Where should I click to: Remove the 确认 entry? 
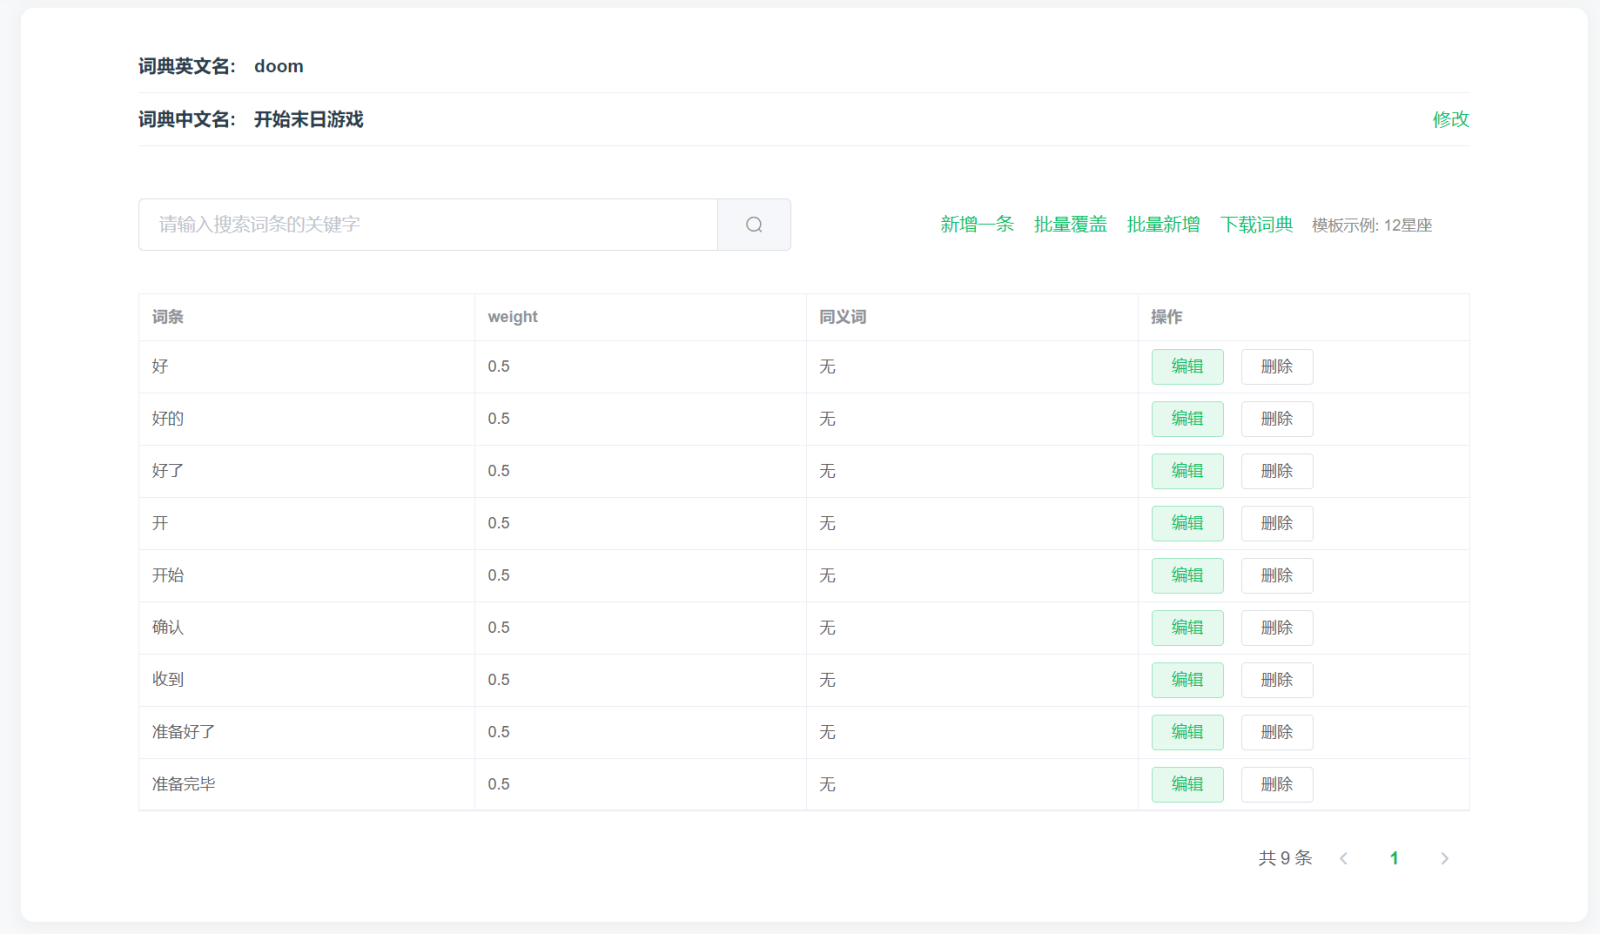1276,628
